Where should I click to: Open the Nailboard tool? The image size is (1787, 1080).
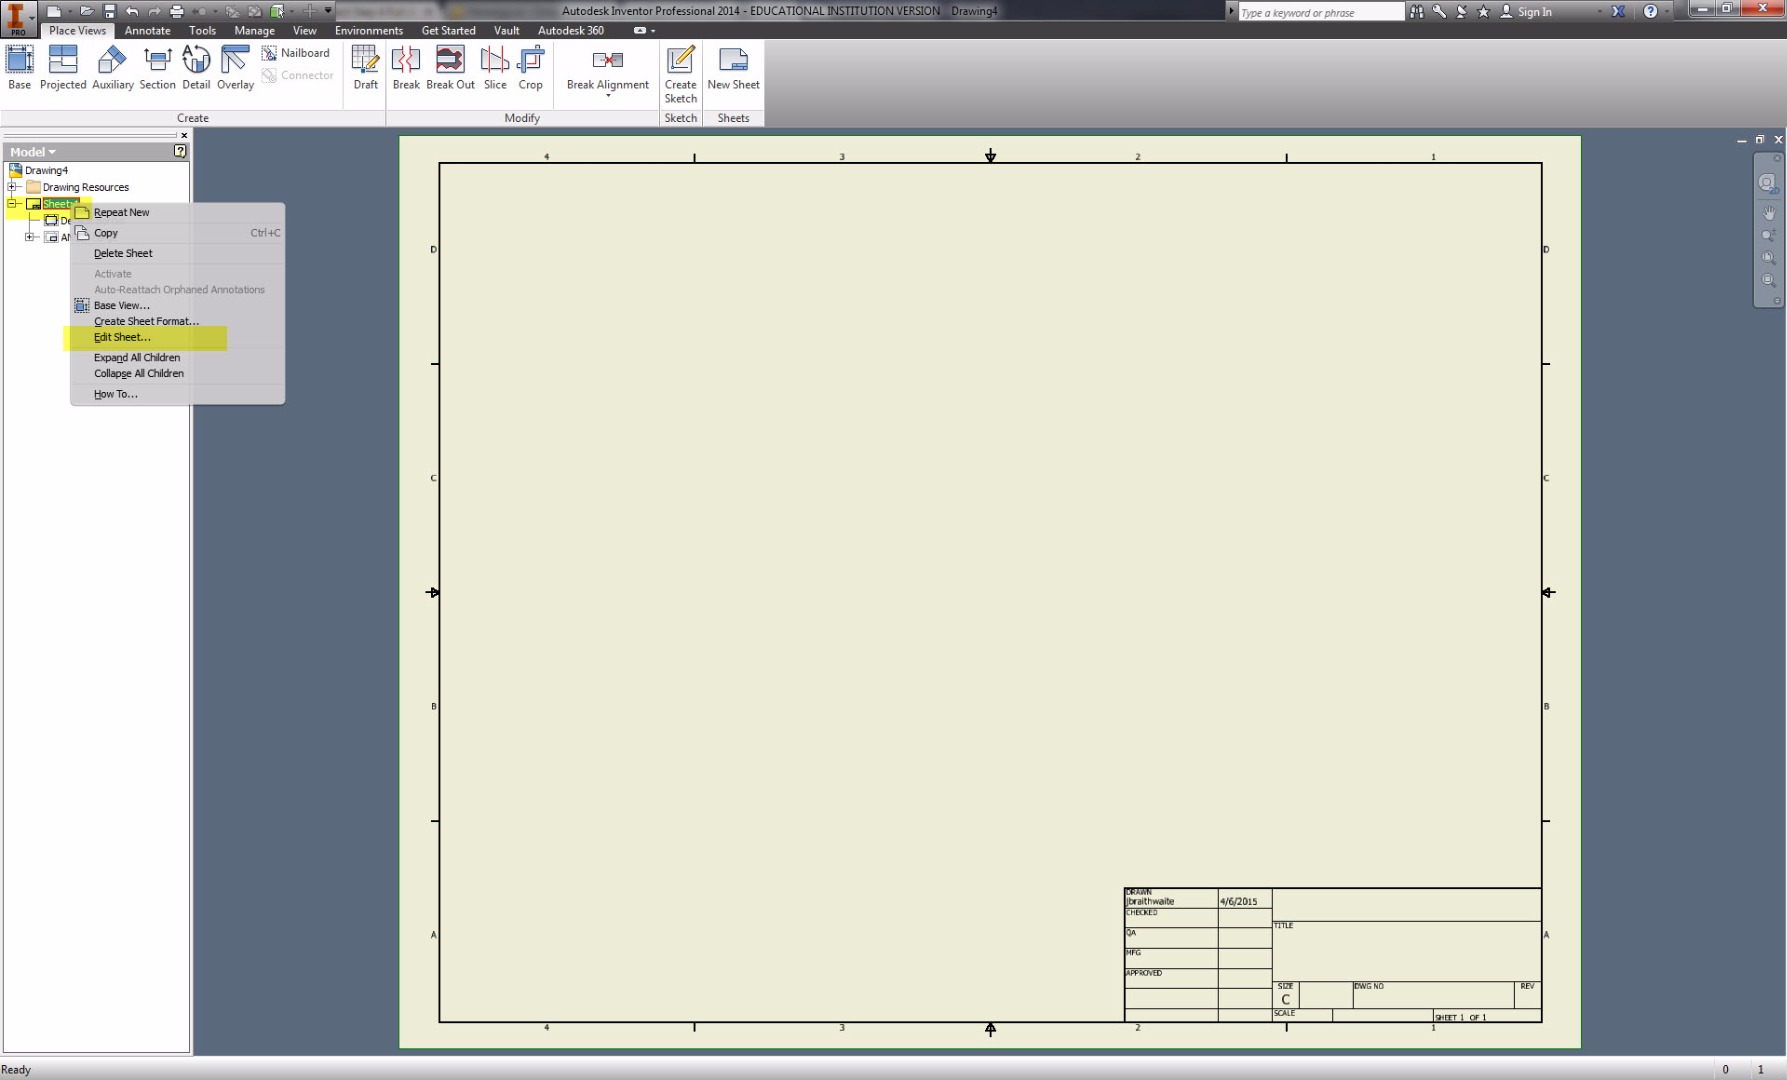click(296, 53)
